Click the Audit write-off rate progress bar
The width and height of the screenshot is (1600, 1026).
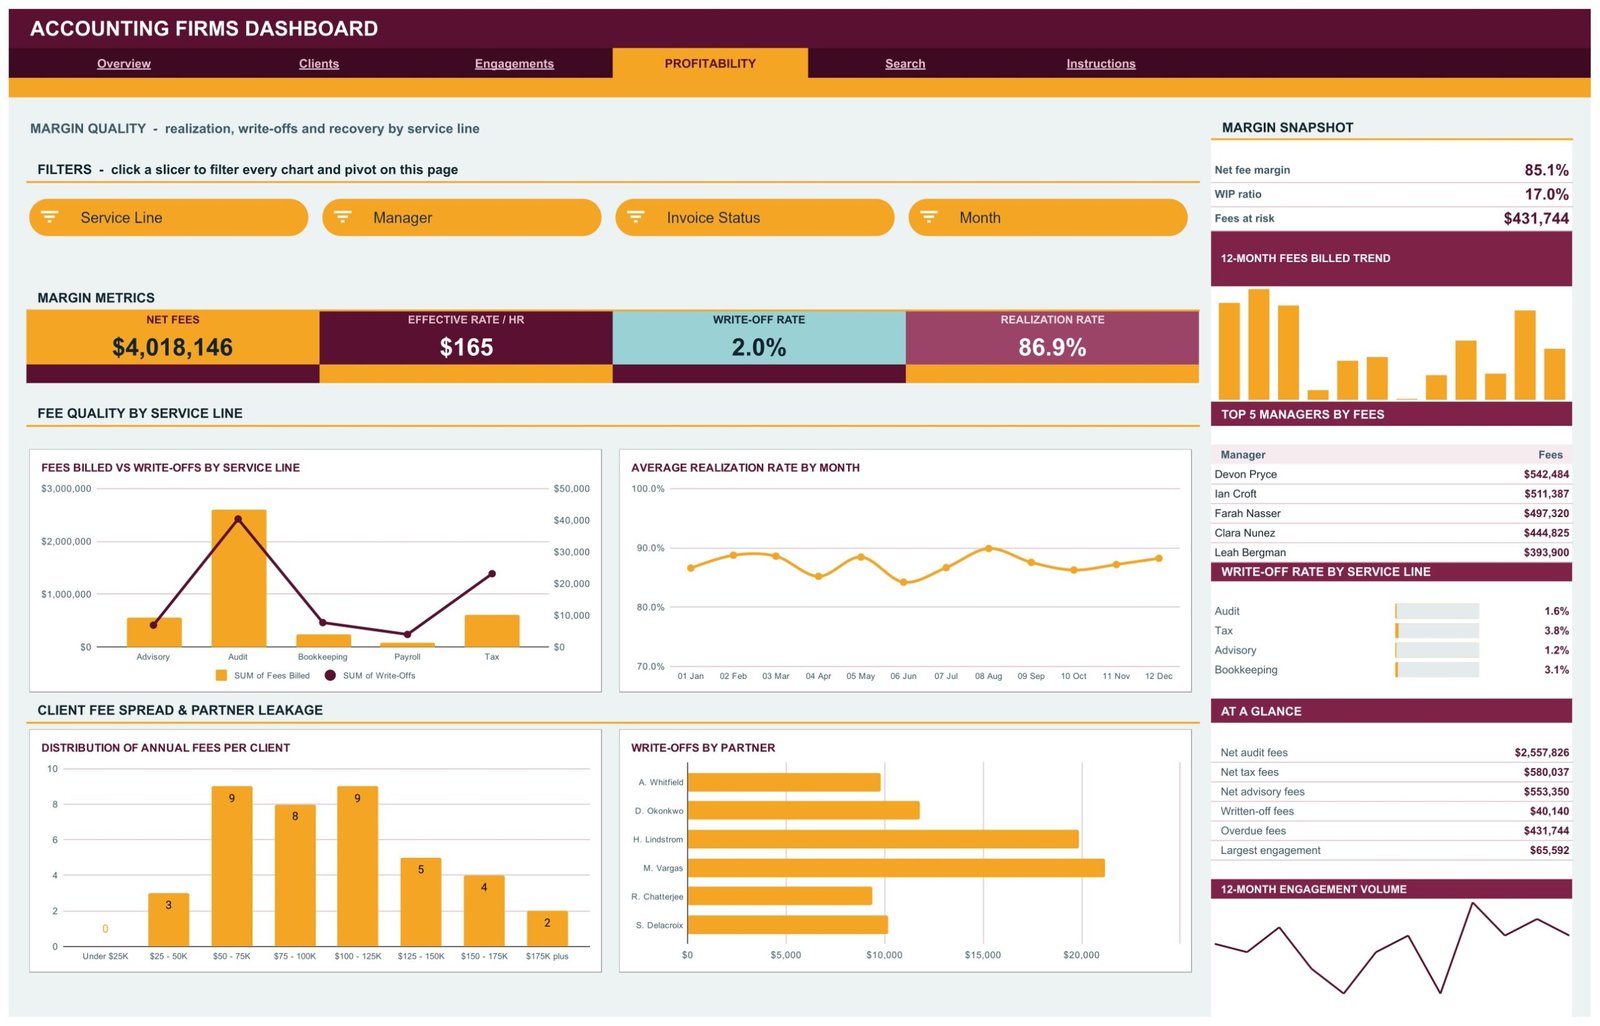click(1437, 611)
